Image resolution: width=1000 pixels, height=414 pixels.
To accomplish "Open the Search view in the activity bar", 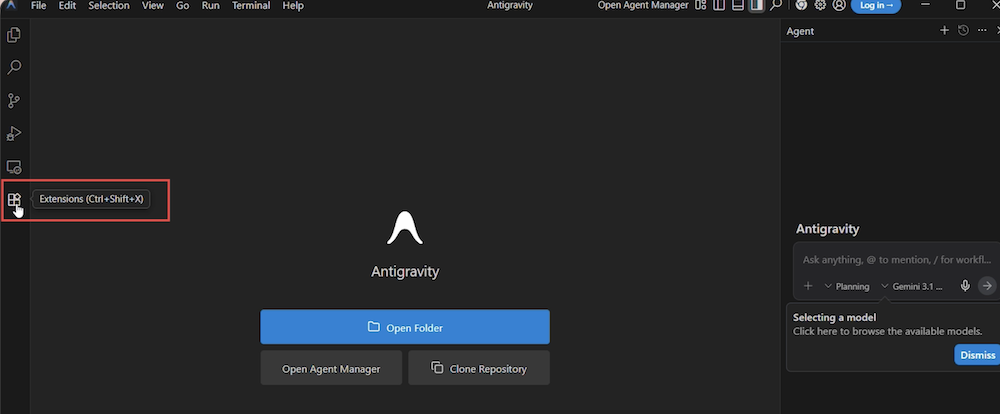I will coord(14,68).
